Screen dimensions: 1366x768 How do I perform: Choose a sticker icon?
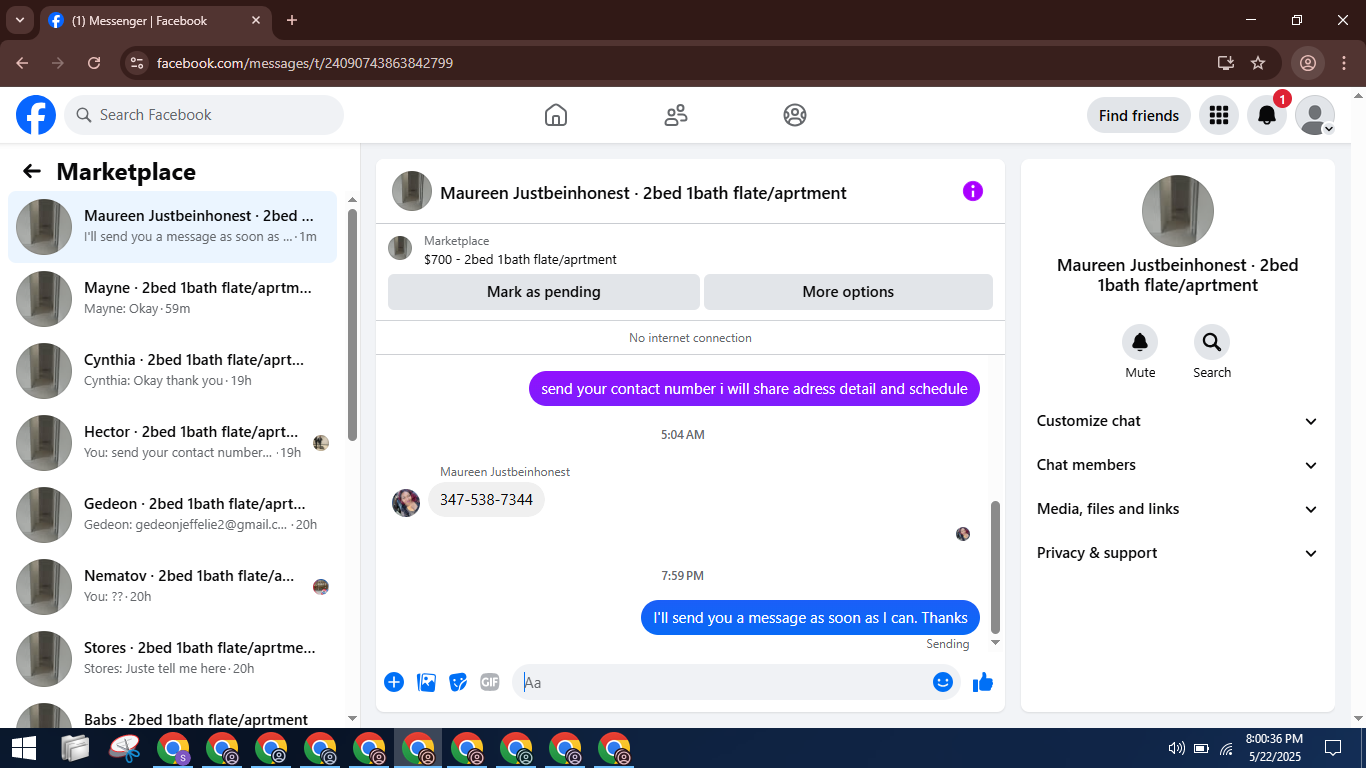(x=458, y=682)
